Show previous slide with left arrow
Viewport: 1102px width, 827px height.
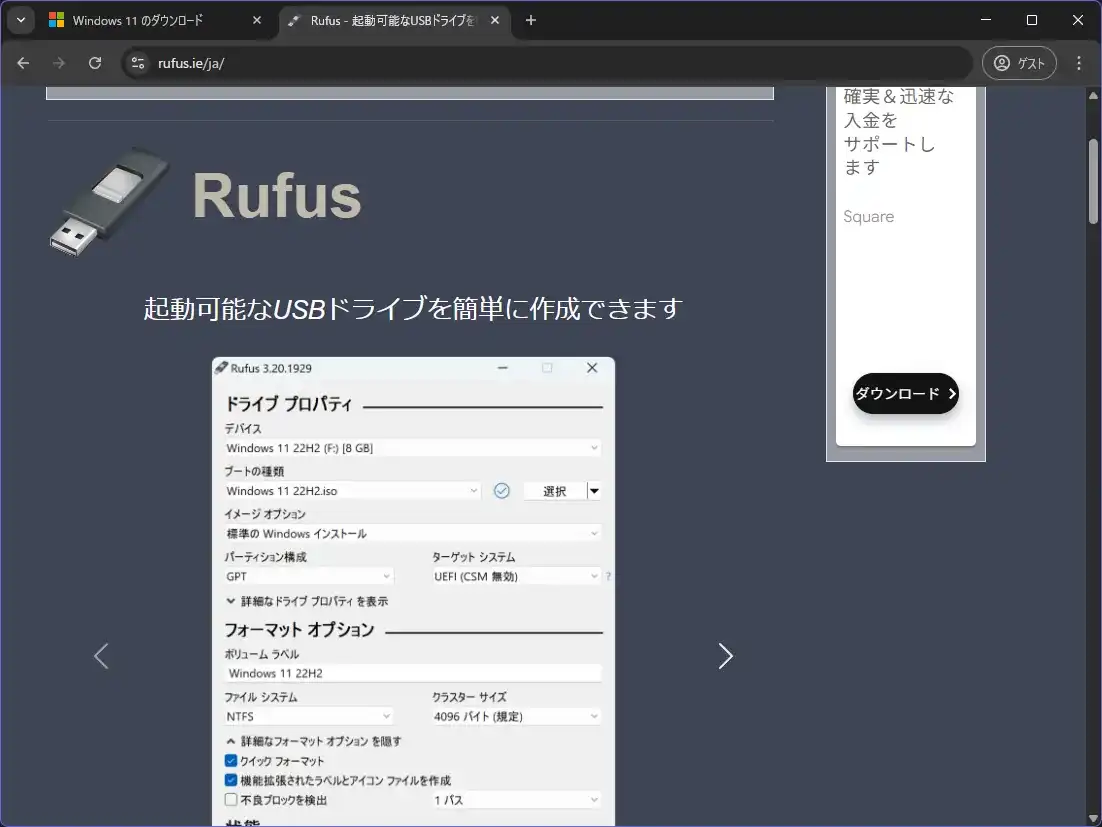pos(101,656)
